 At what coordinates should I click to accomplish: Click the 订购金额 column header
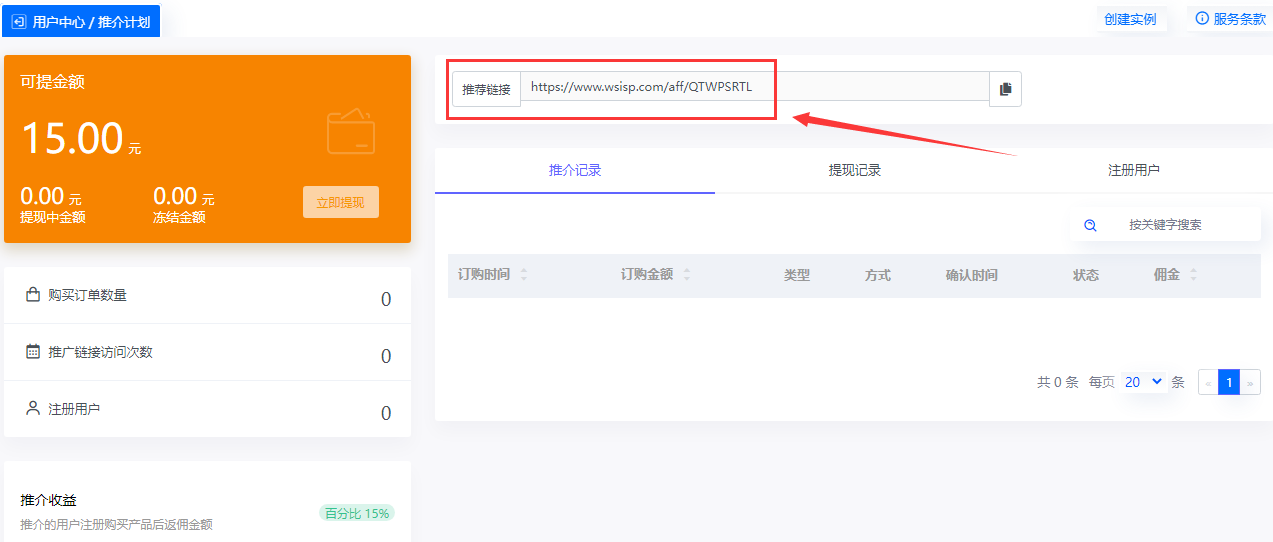click(648, 275)
